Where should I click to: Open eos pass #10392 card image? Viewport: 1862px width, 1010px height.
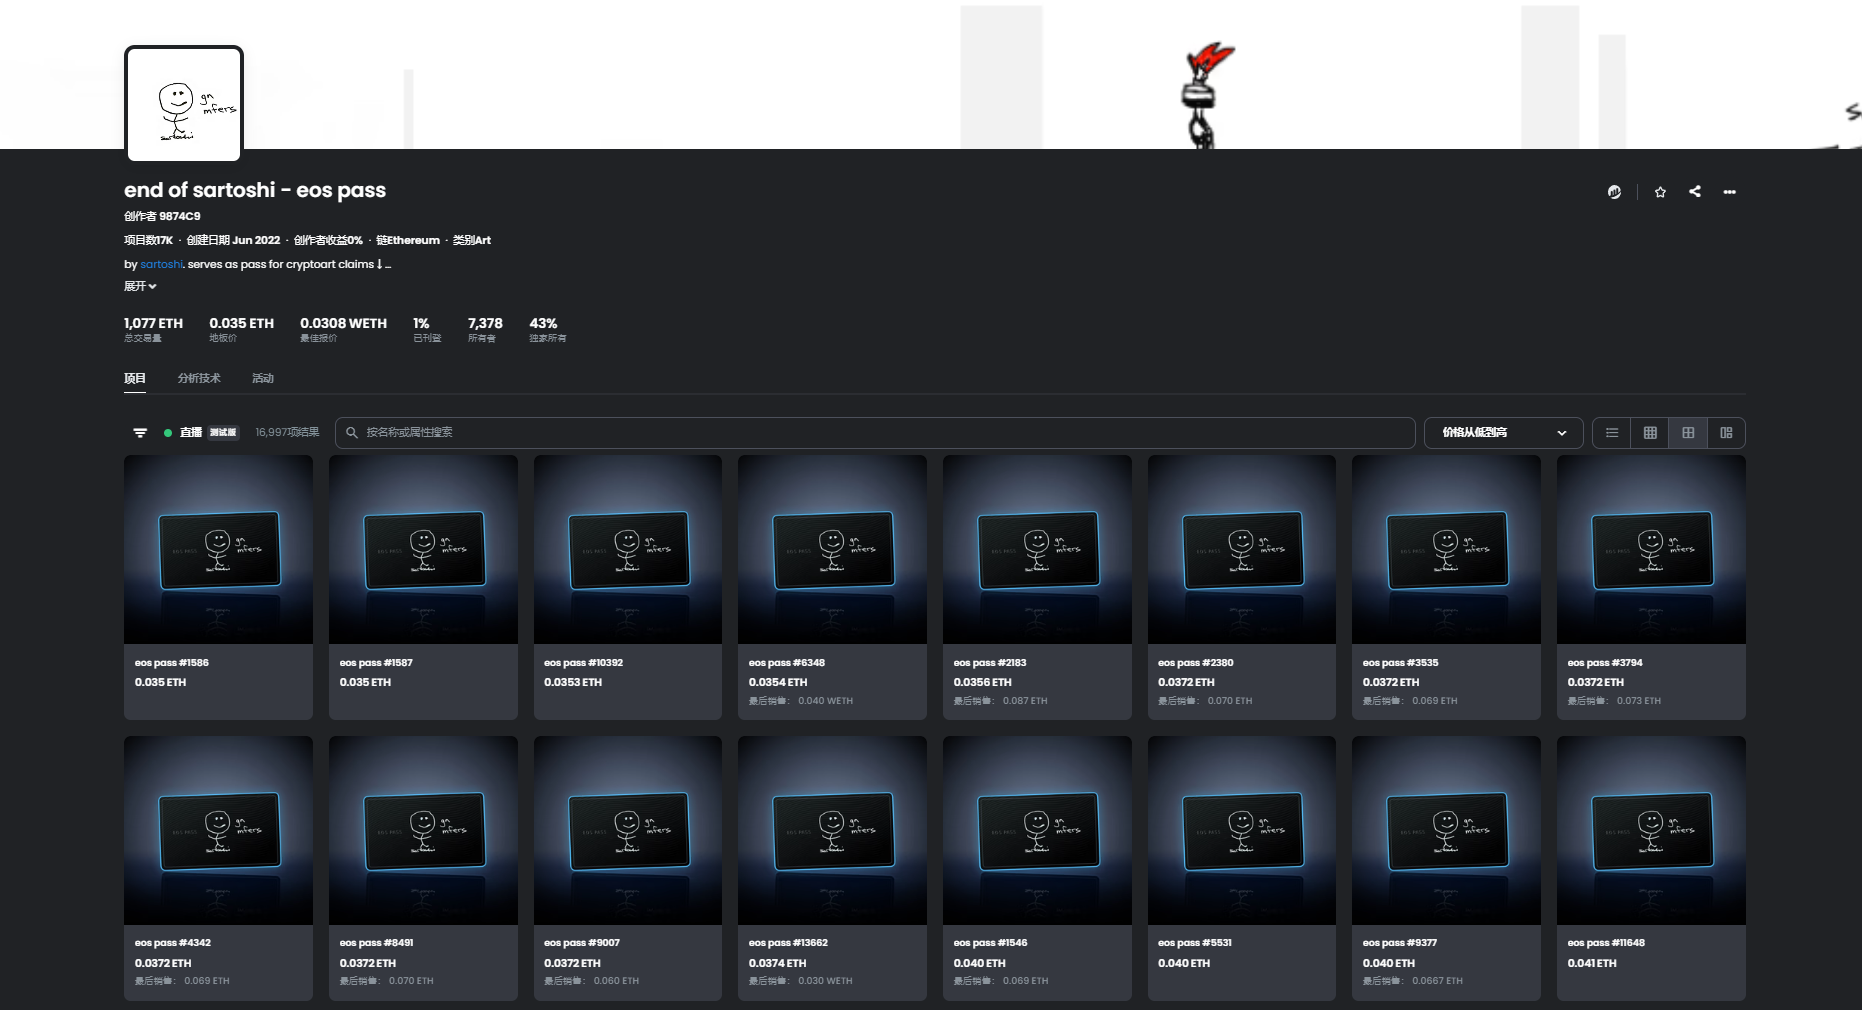[x=628, y=549]
